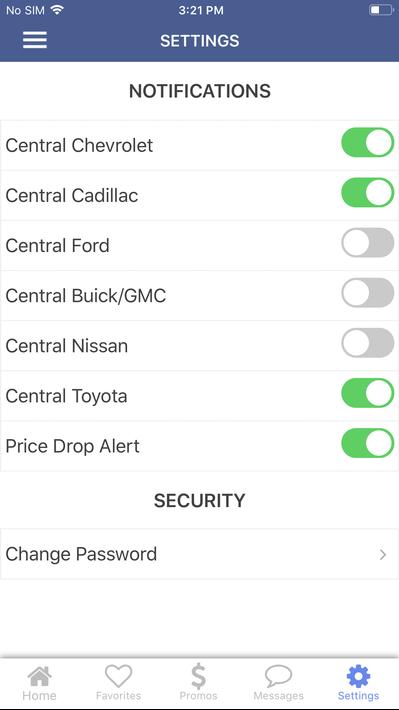Screen dimensions: 399x710
Task: Turn on Central Nissan notifications
Action: click(367, 343)
